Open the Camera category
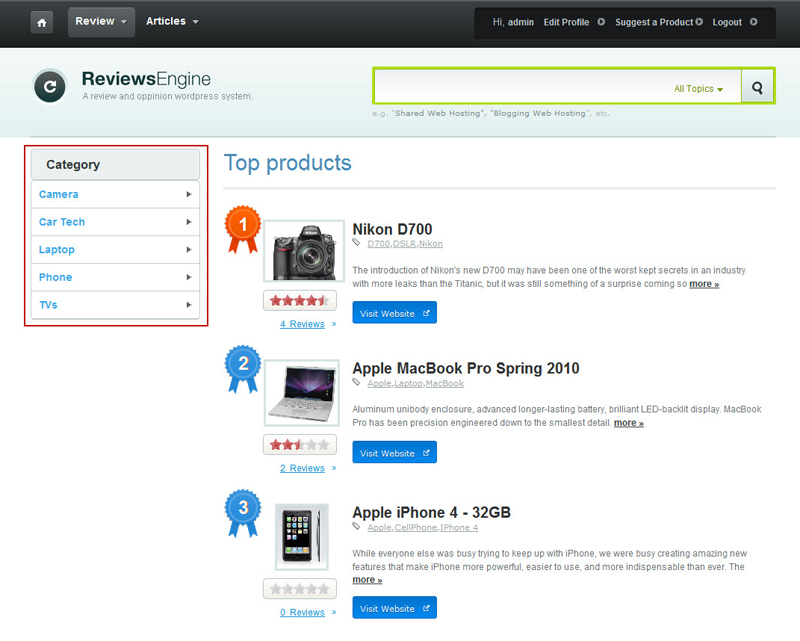The width and height of the screenshot is (800, 641). coord(59,194)
